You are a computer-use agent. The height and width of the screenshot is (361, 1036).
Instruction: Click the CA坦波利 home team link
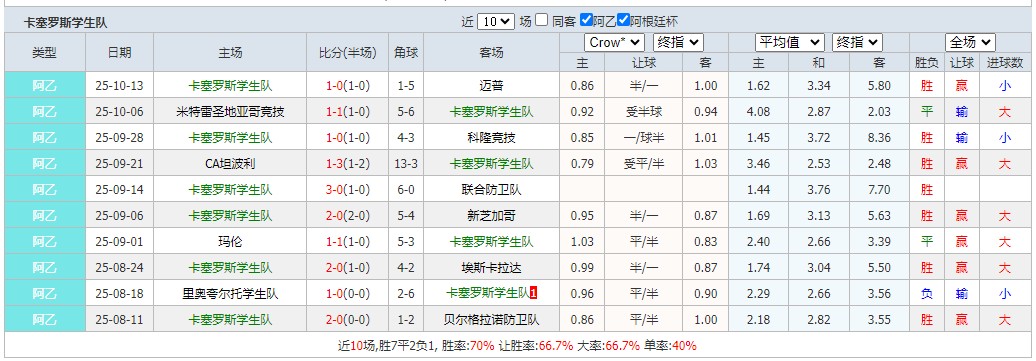tap(230, 163)
